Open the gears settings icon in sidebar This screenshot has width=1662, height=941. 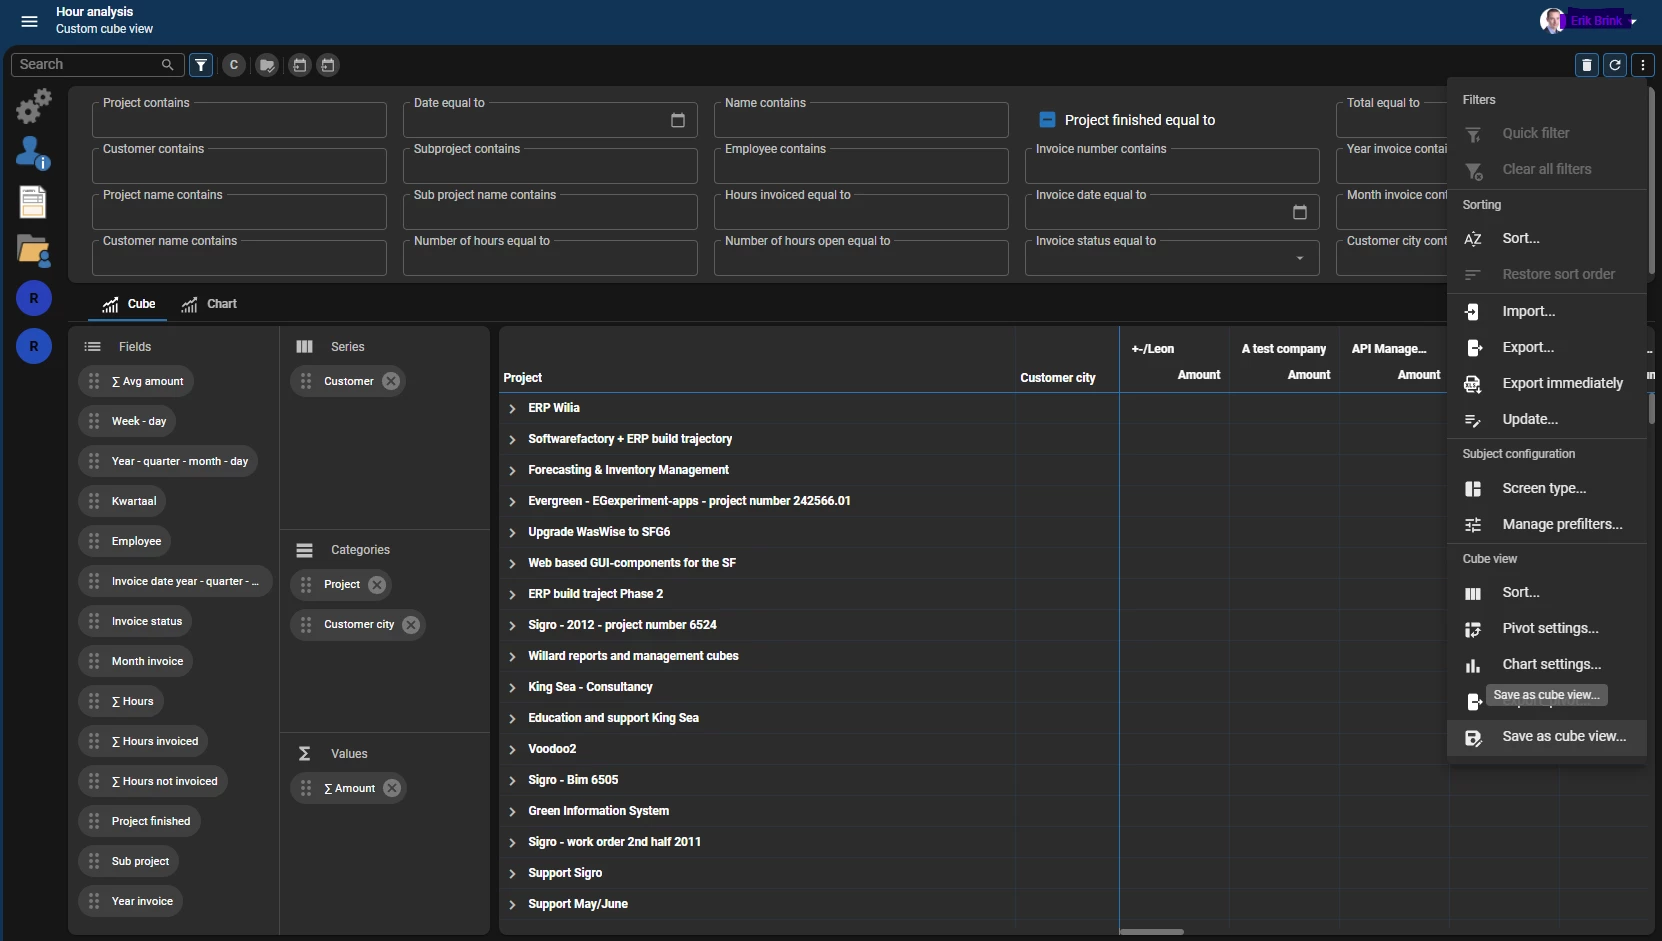[x=34, y=106]
